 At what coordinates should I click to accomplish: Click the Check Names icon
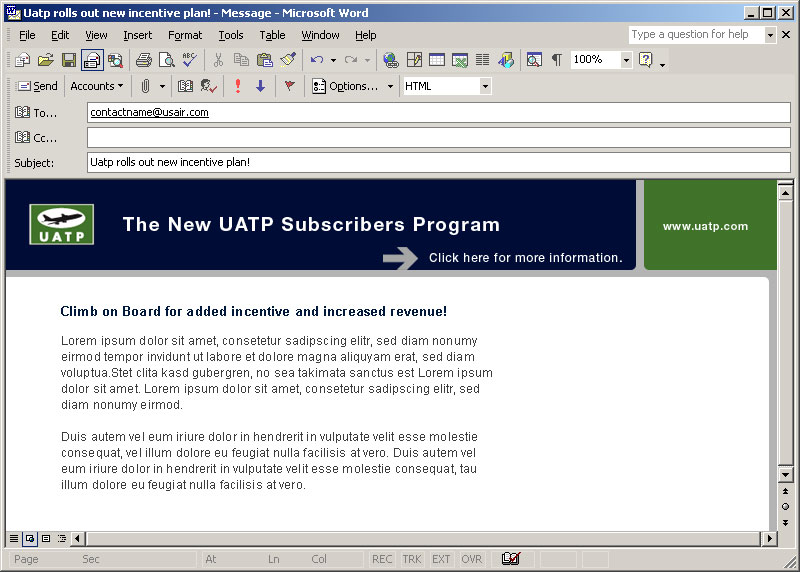[x=208, y=86]
